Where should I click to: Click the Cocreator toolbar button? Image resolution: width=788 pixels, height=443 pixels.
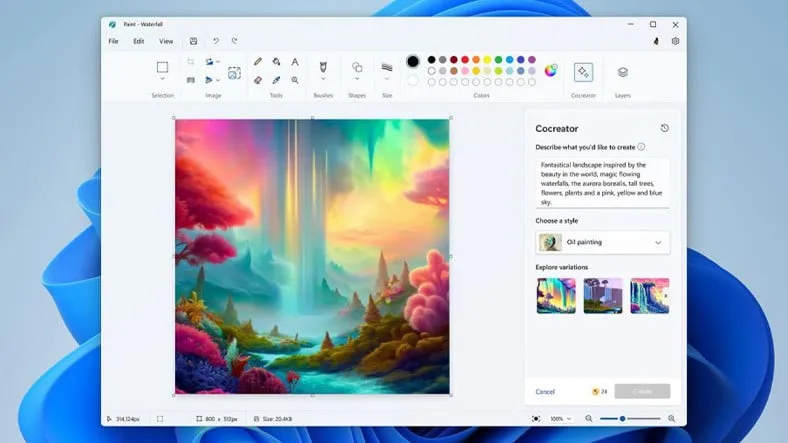point(583,72)
